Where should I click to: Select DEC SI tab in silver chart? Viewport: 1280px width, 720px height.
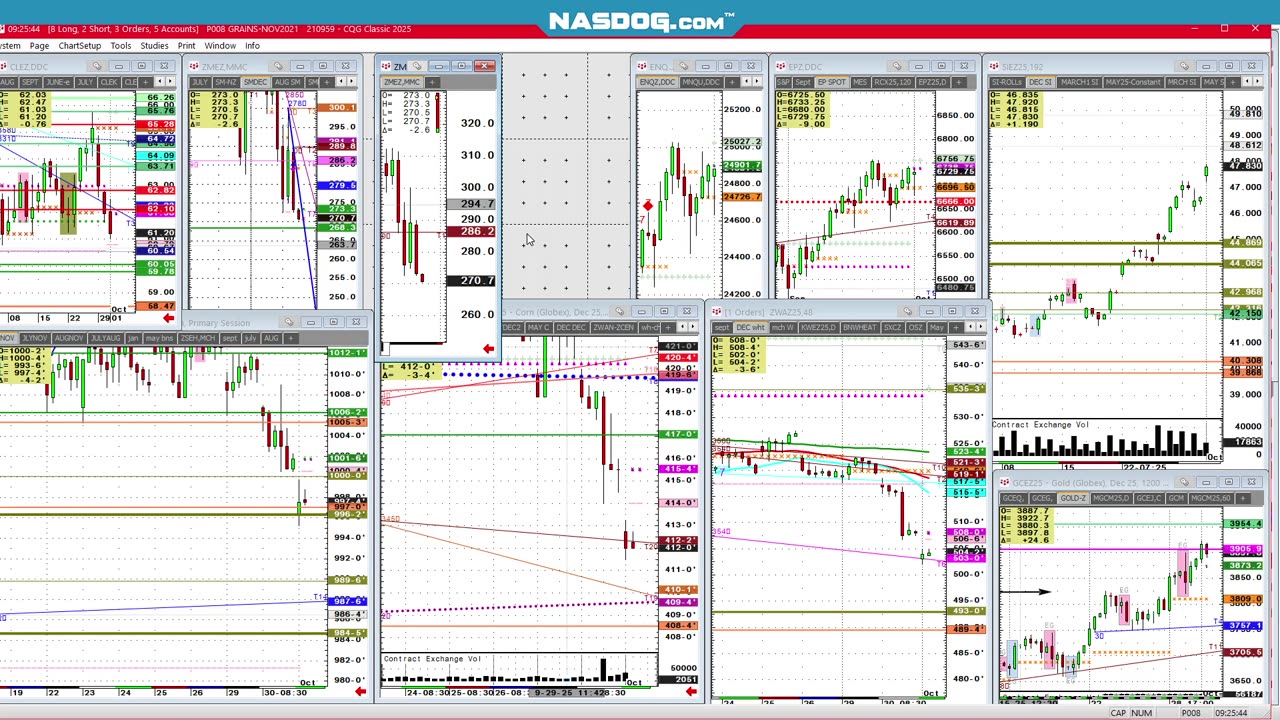coord(1041,82)
